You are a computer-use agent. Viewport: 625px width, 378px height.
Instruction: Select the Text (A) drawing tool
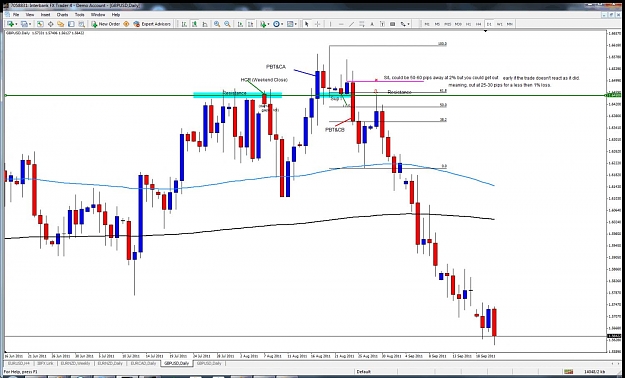pyautogui.click(x=372, y=24)
